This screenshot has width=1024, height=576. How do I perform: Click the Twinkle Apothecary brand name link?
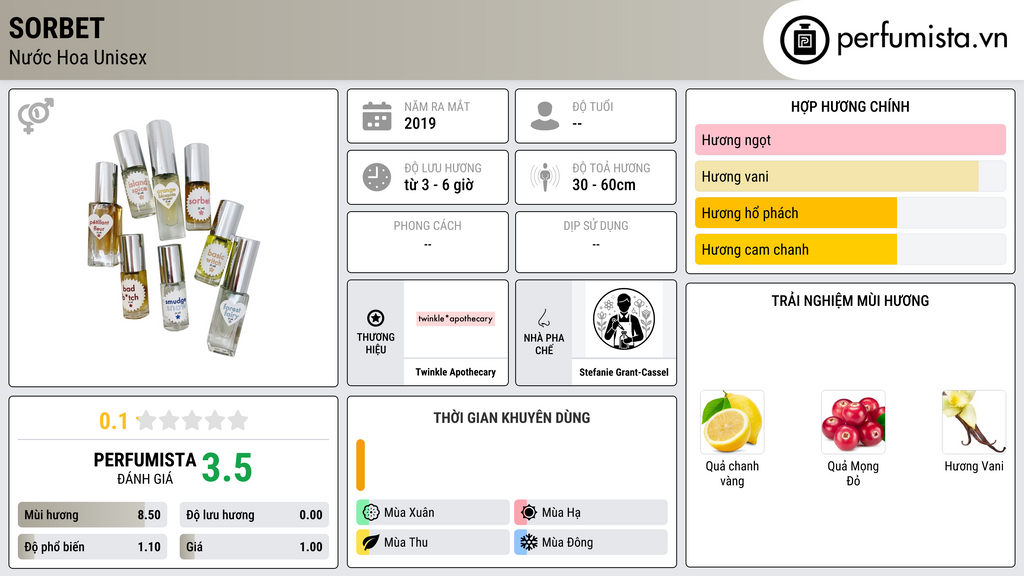click(x=456, y=372)
